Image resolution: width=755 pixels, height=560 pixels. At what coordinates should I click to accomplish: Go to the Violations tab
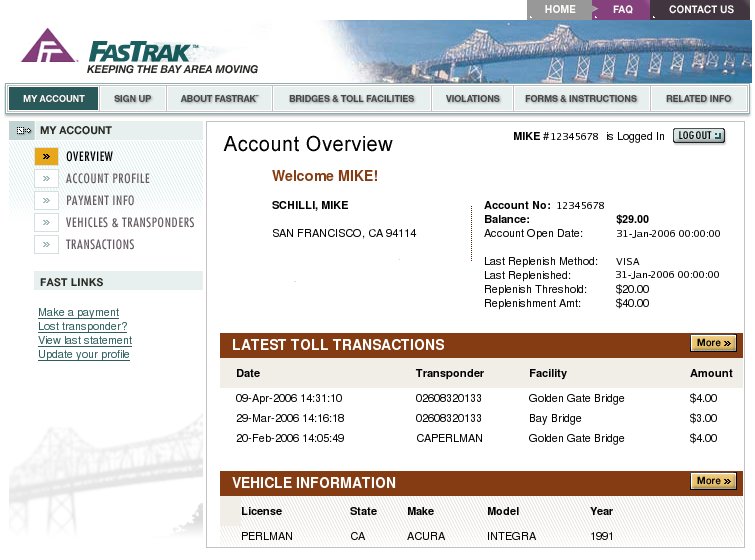(x=472, y=99)
